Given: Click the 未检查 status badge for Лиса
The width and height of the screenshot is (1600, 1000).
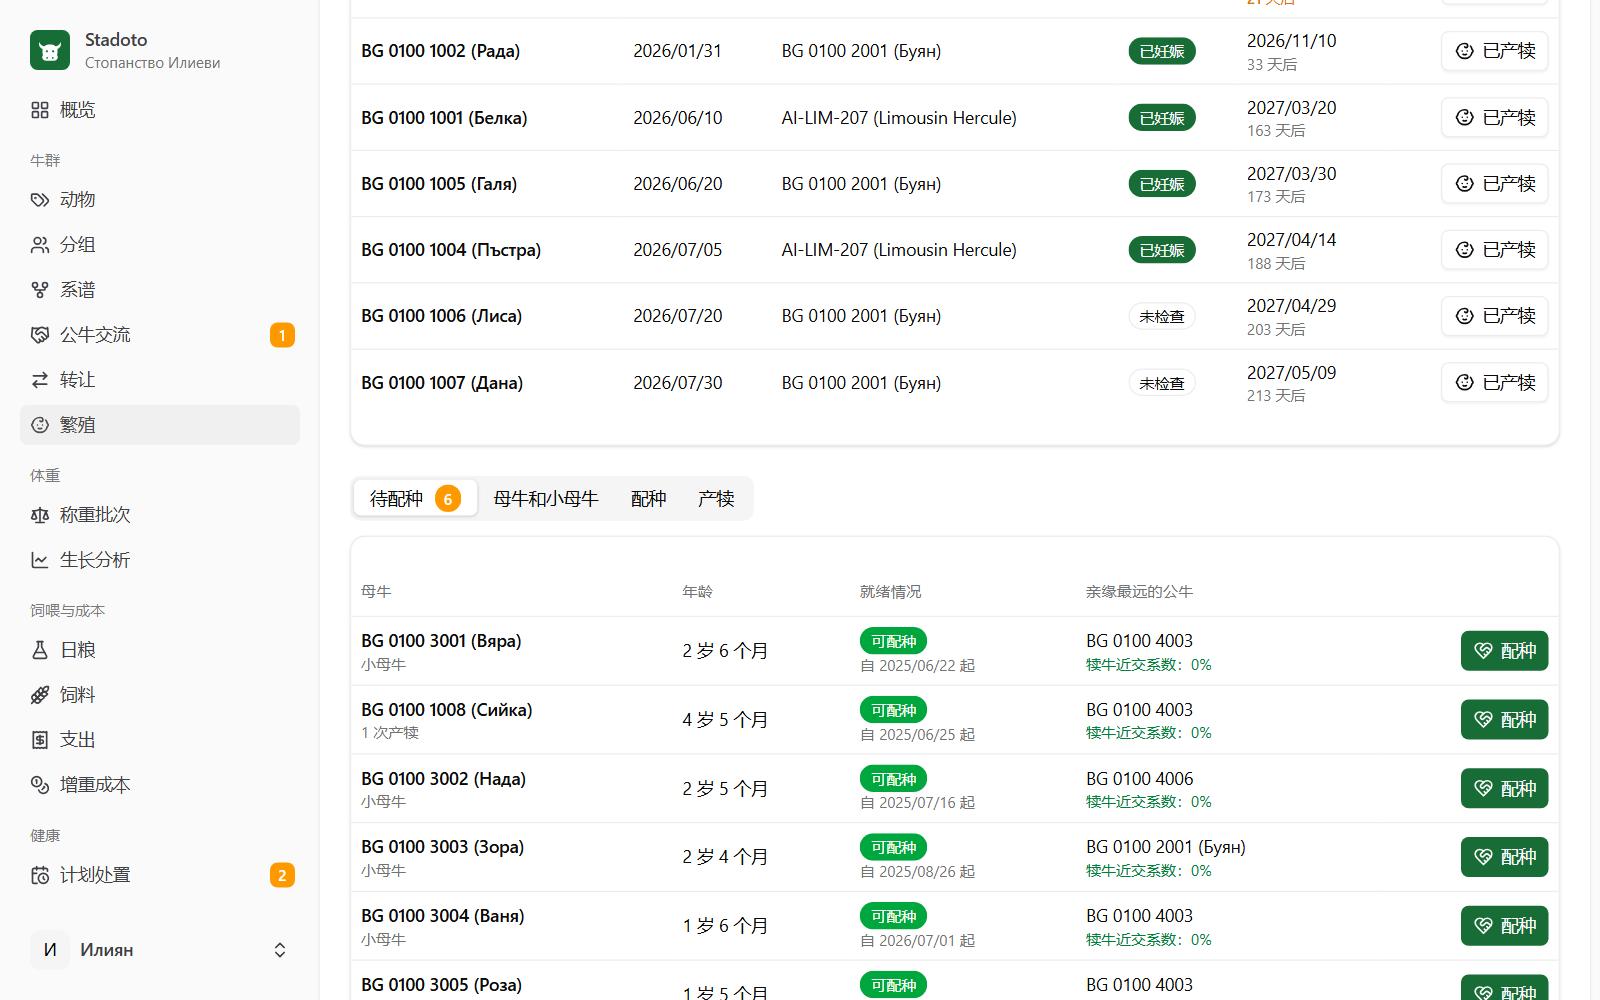Looking at the screenshot, I should [x=1162, y=316].
